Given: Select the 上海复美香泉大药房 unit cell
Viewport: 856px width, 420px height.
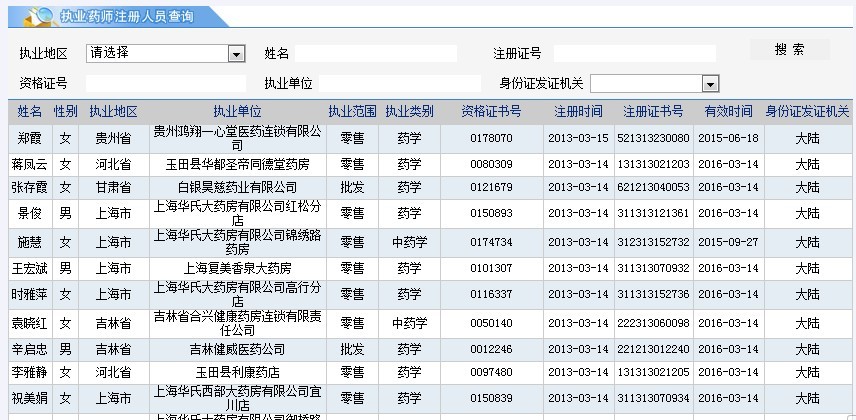Looking at the screenshot, I should click(x=237, y=268).
